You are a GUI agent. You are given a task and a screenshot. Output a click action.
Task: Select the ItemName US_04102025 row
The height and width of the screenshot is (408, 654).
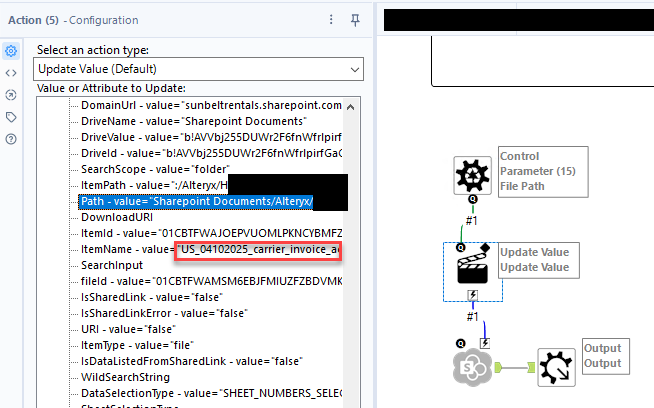click(x=211, y=249)
